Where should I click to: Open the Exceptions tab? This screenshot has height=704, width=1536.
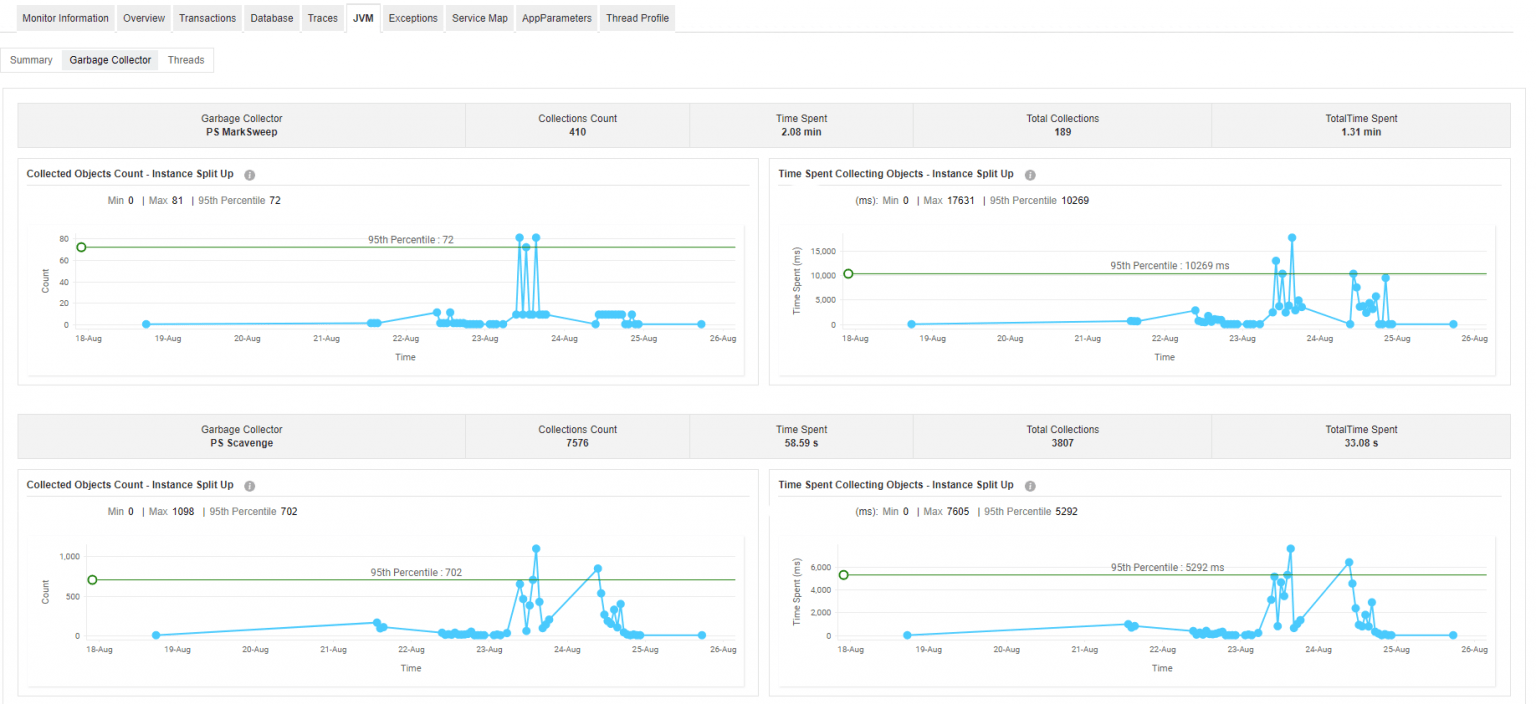click(413, 17)
